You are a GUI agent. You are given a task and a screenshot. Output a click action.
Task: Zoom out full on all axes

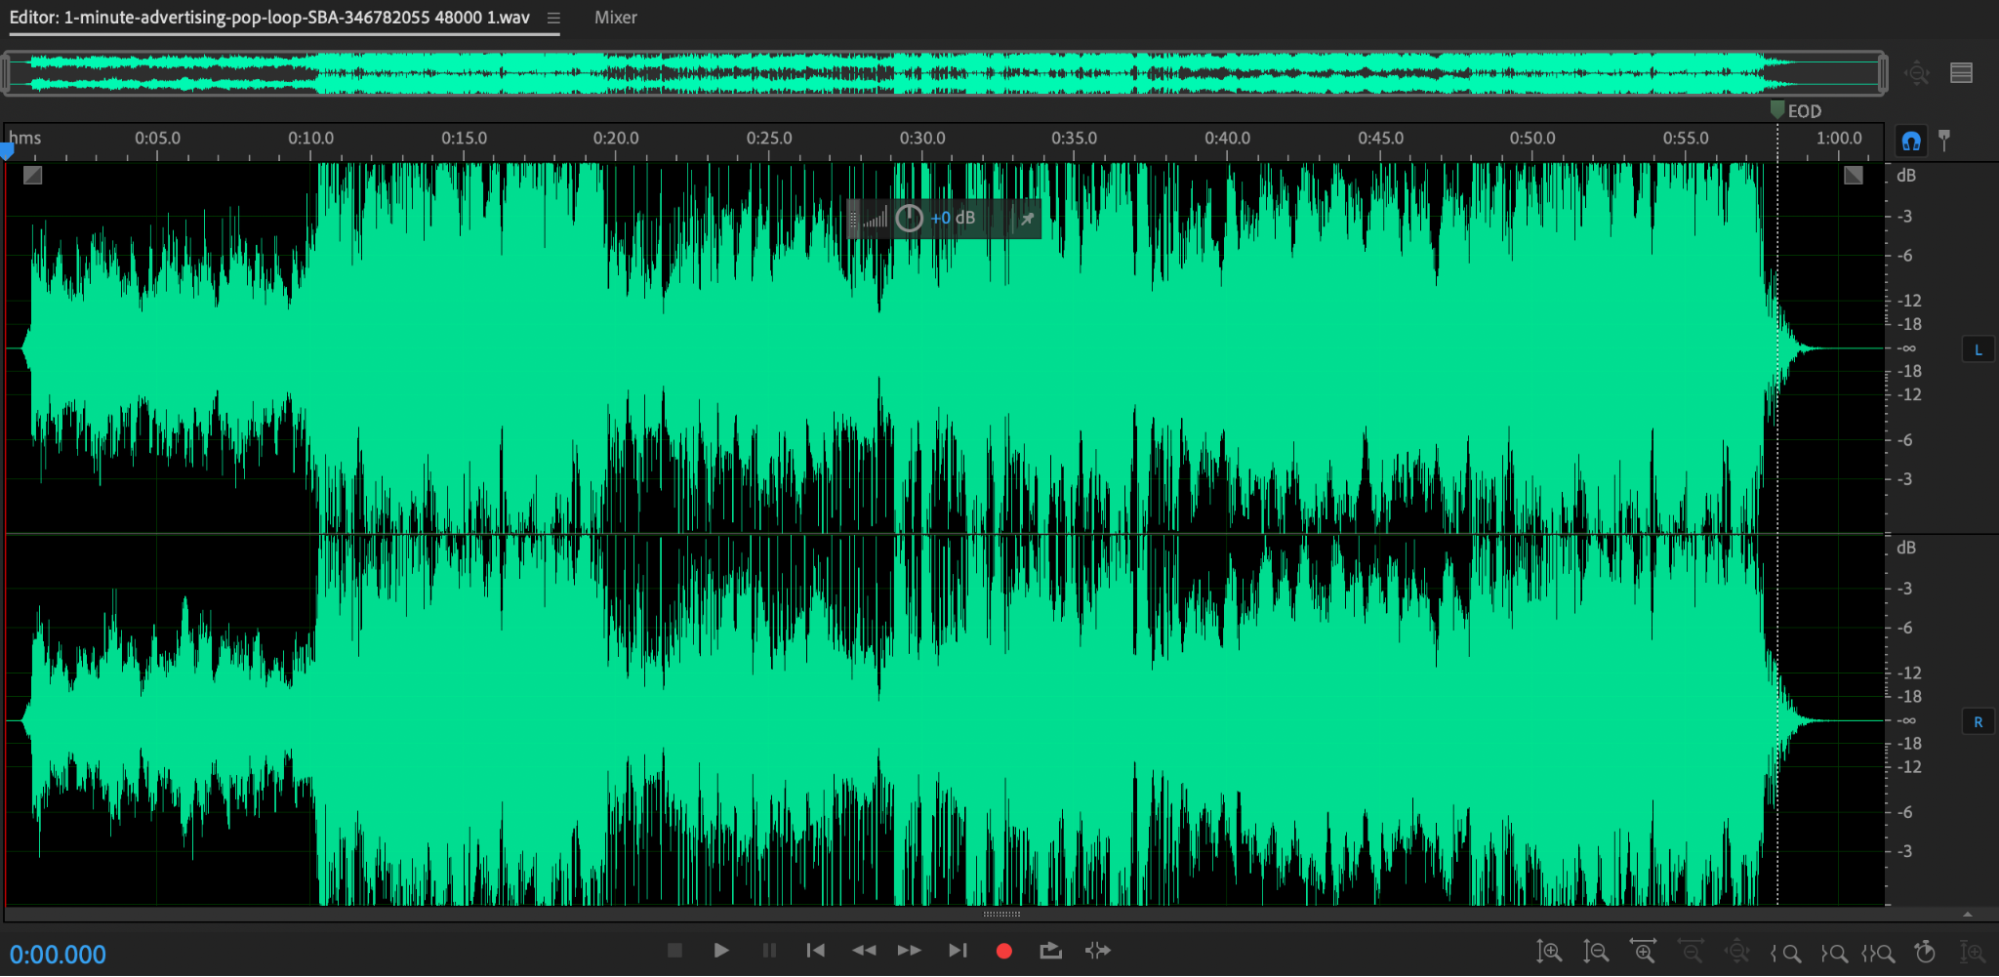(1738, 951)
